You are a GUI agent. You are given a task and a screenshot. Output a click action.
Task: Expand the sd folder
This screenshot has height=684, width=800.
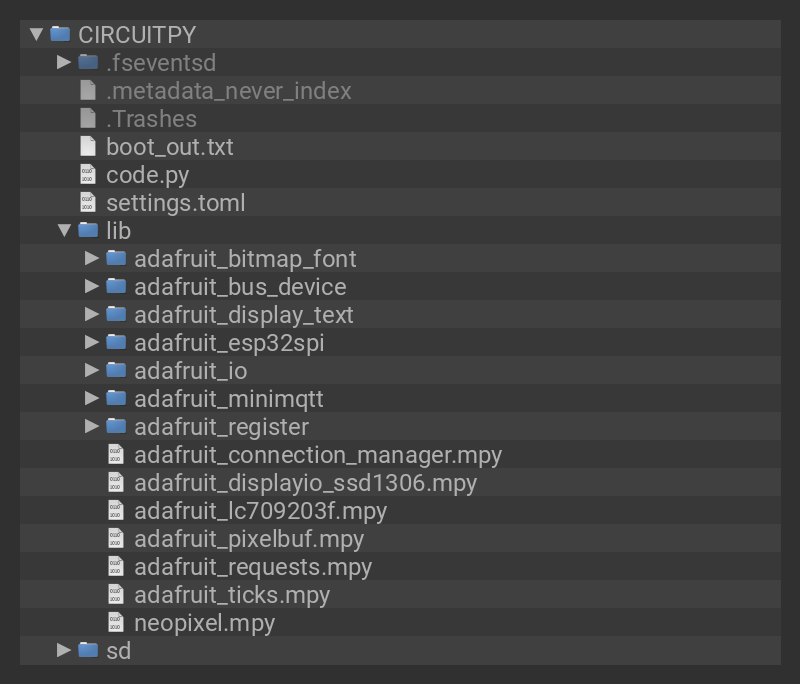click(x=64, y=650)
